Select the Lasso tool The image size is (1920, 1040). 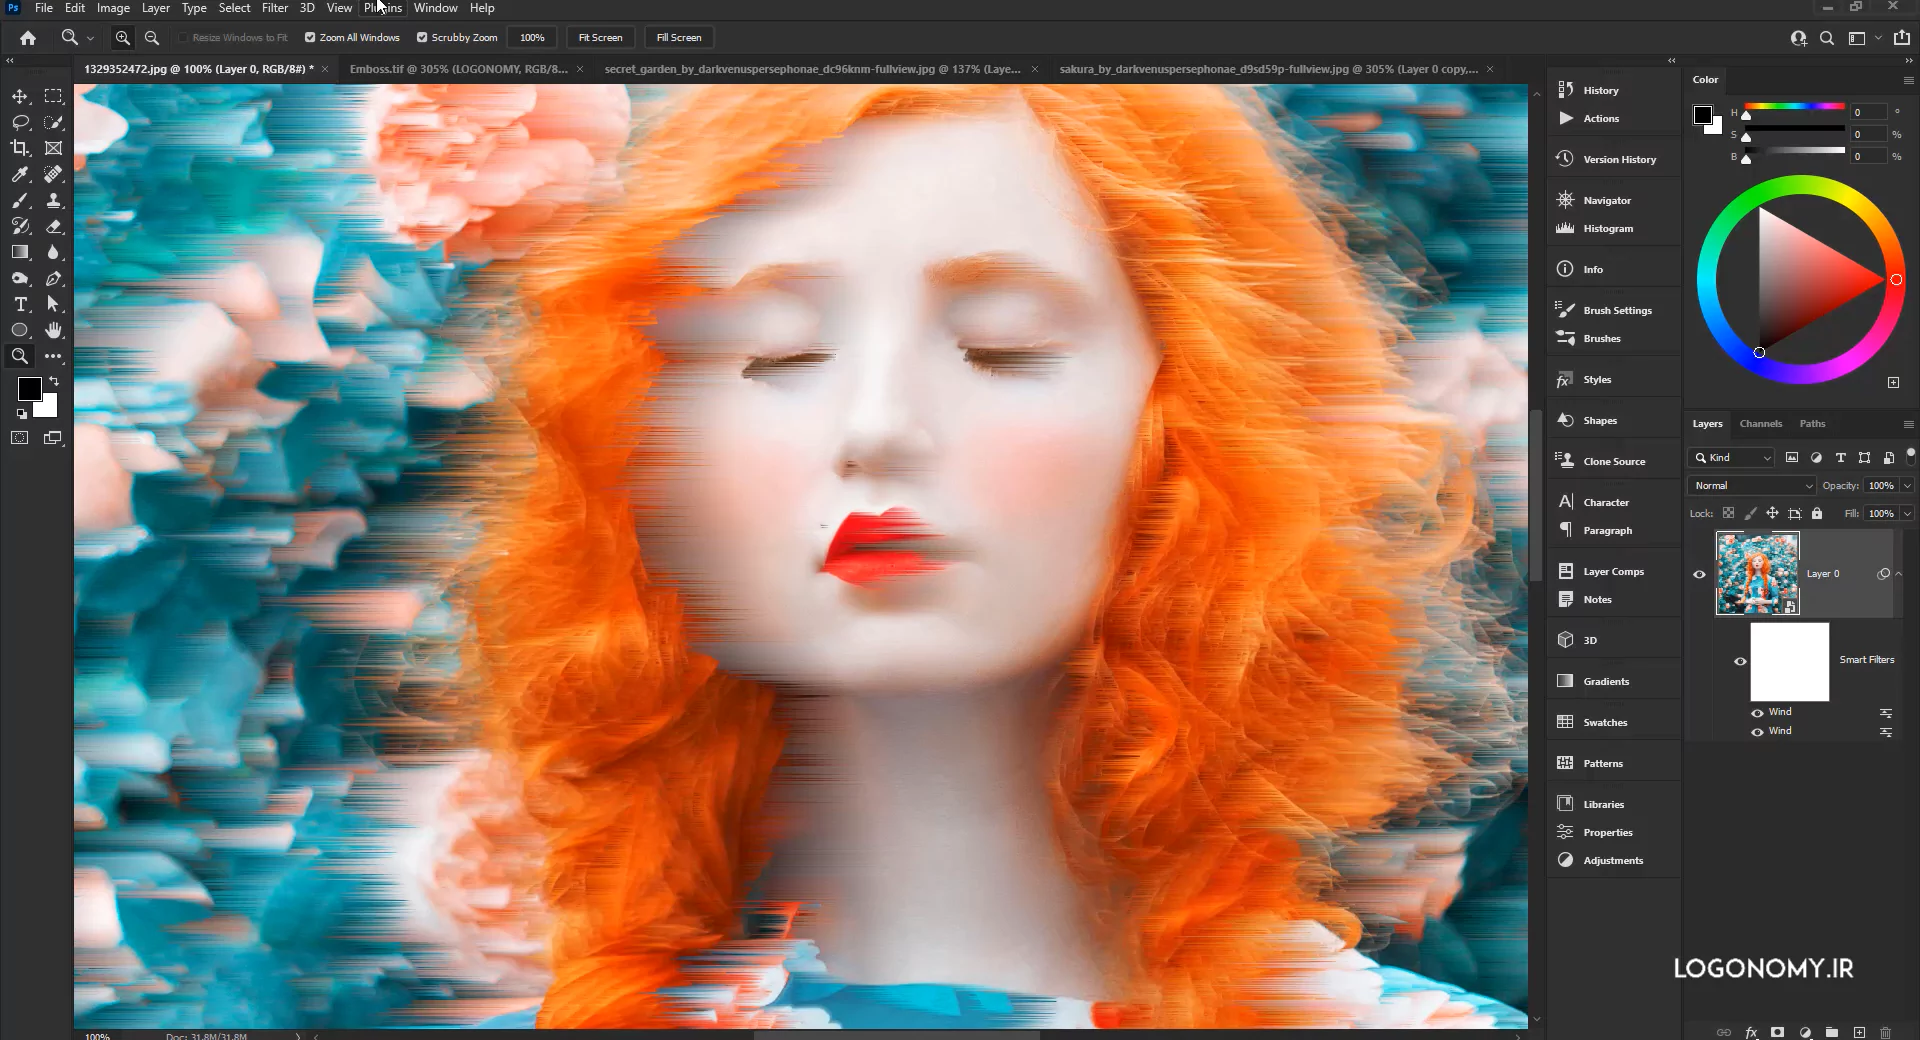[x=20, y=122]
